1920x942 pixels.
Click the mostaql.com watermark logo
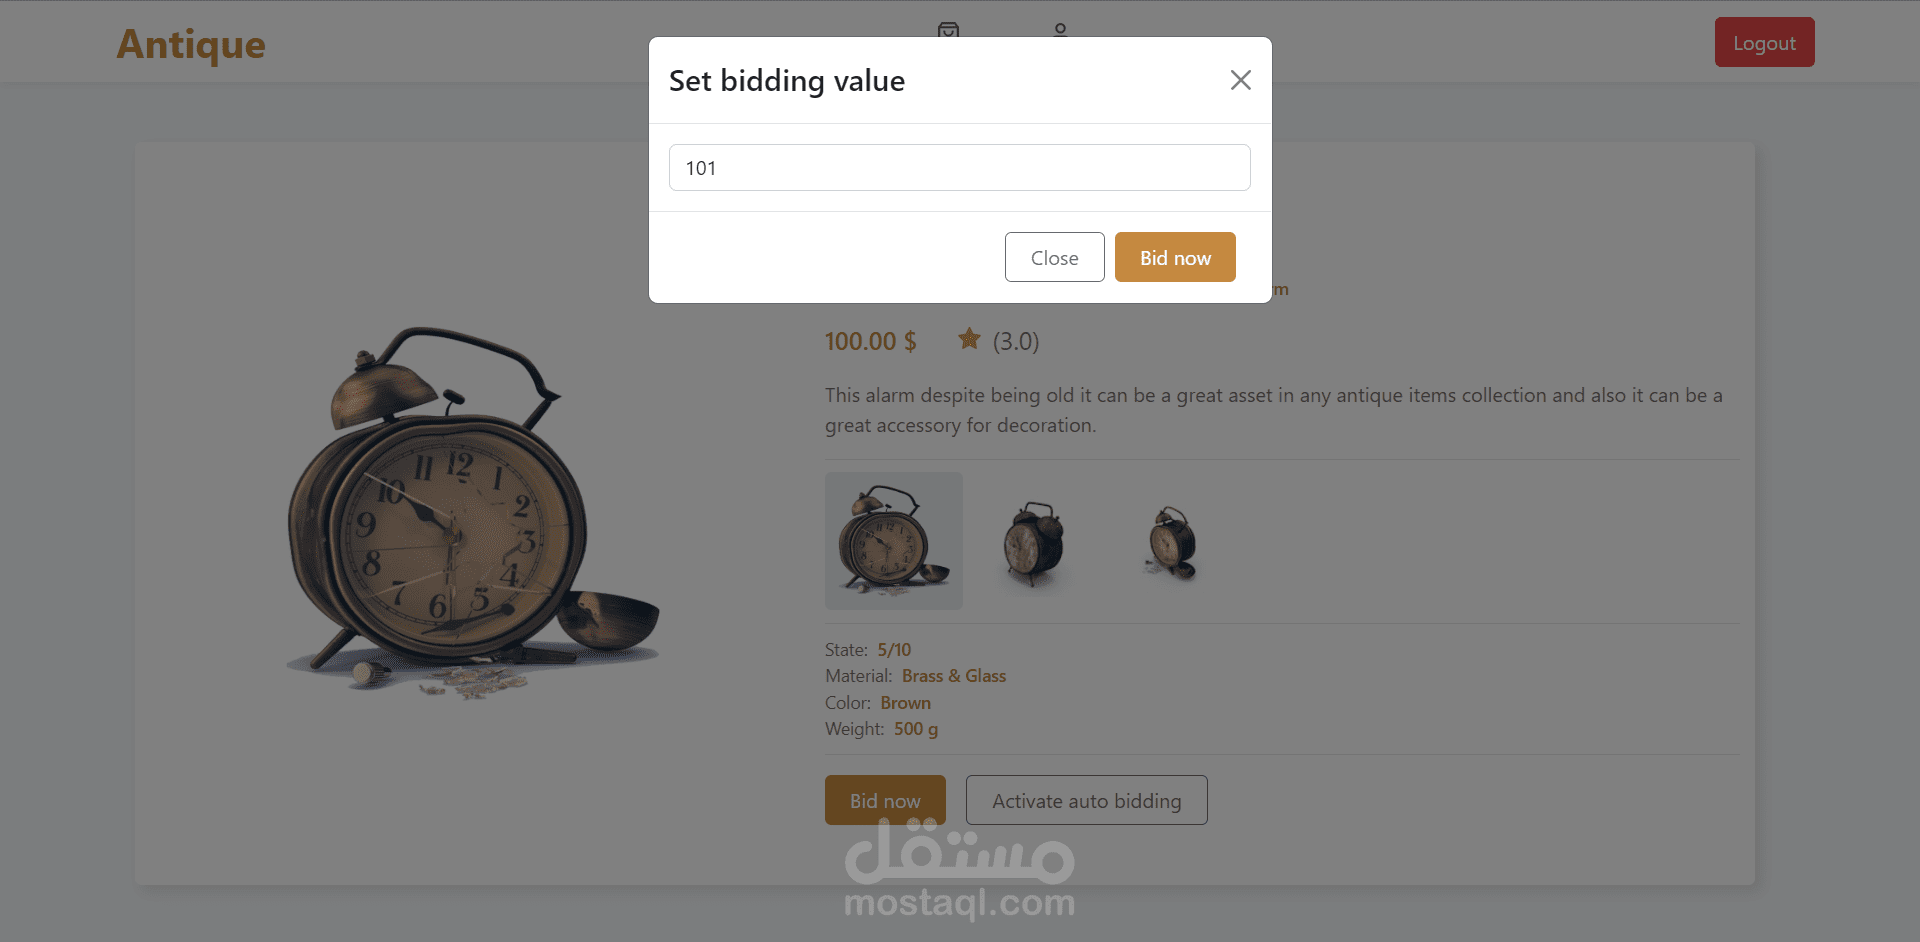959,870
